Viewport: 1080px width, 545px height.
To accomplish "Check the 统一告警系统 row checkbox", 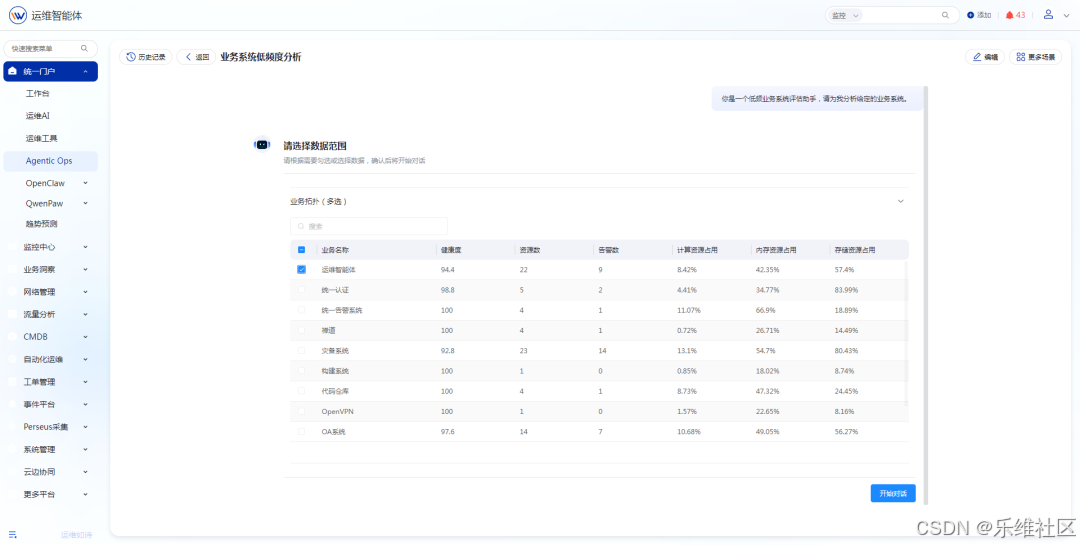I will [302, 310].
